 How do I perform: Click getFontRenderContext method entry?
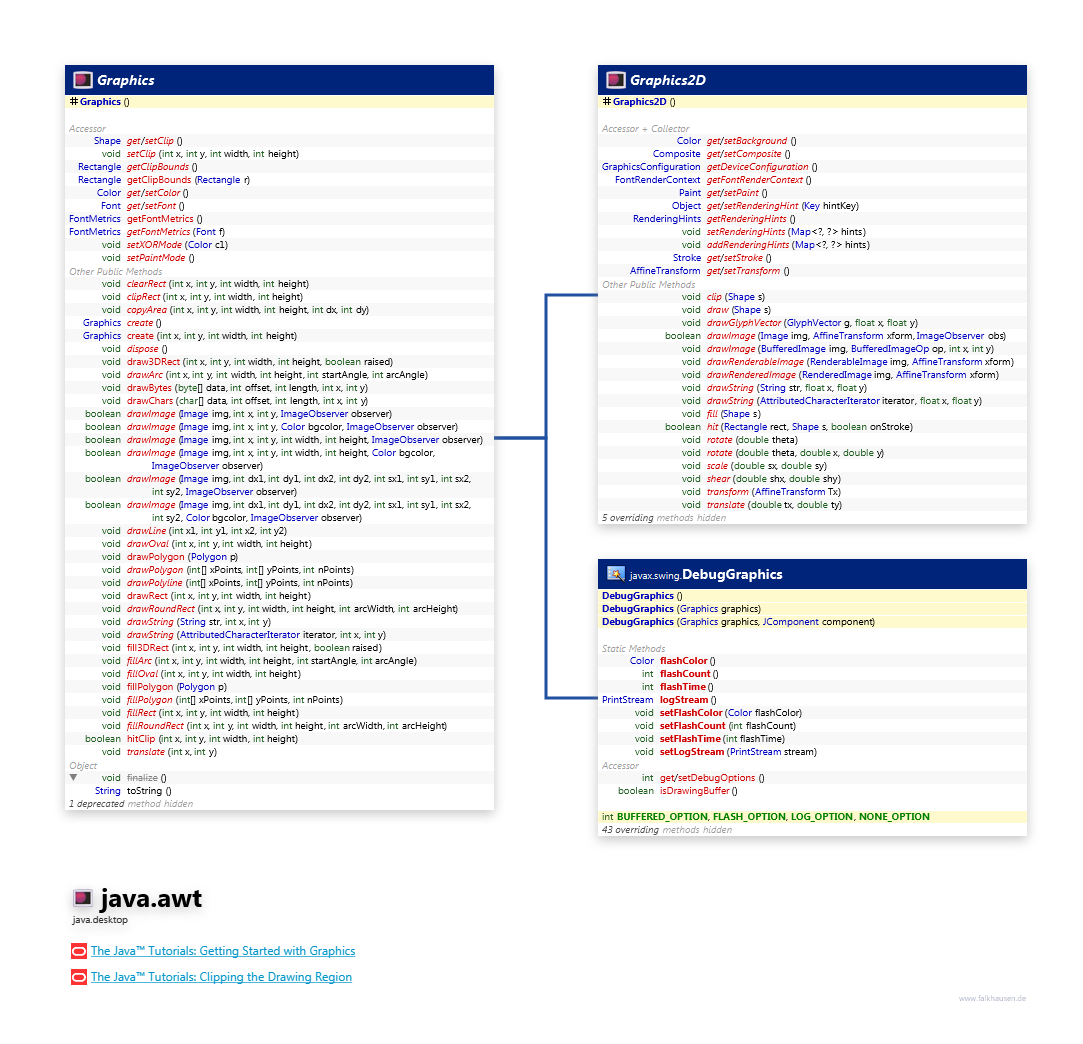click(755, 180)
